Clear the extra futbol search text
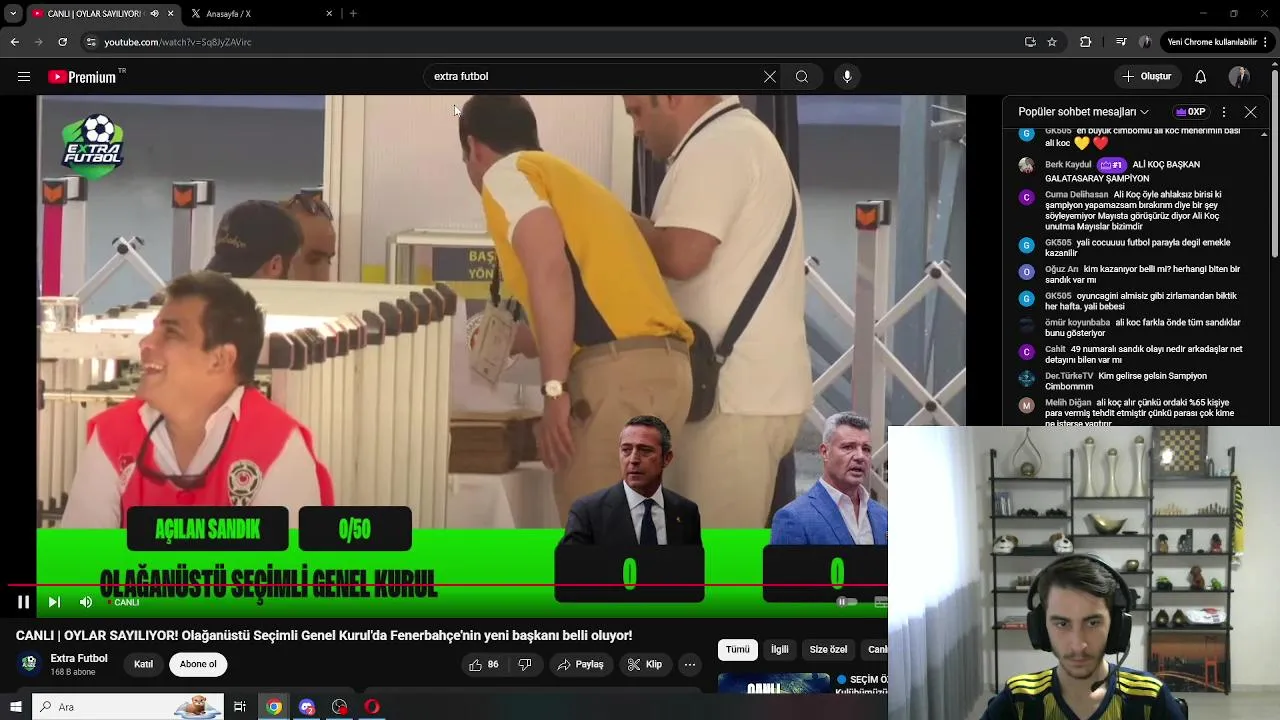 click(x=770, y=77)
